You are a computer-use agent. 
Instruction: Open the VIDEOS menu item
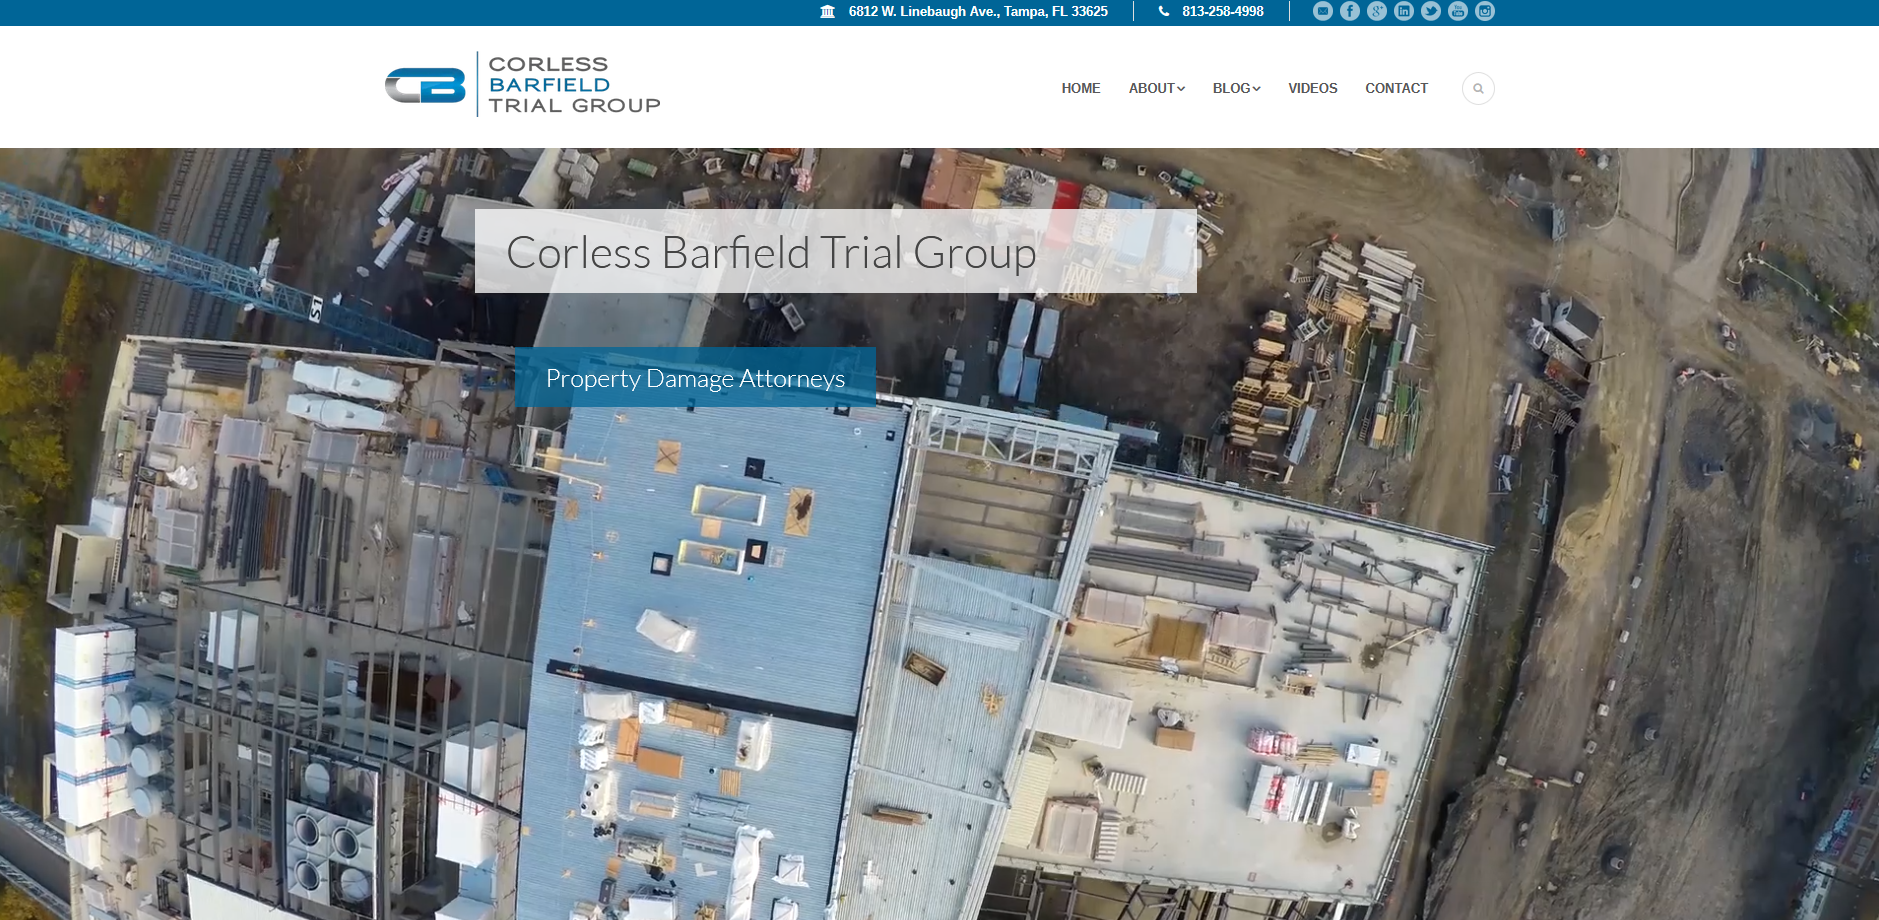(1313, 88)
